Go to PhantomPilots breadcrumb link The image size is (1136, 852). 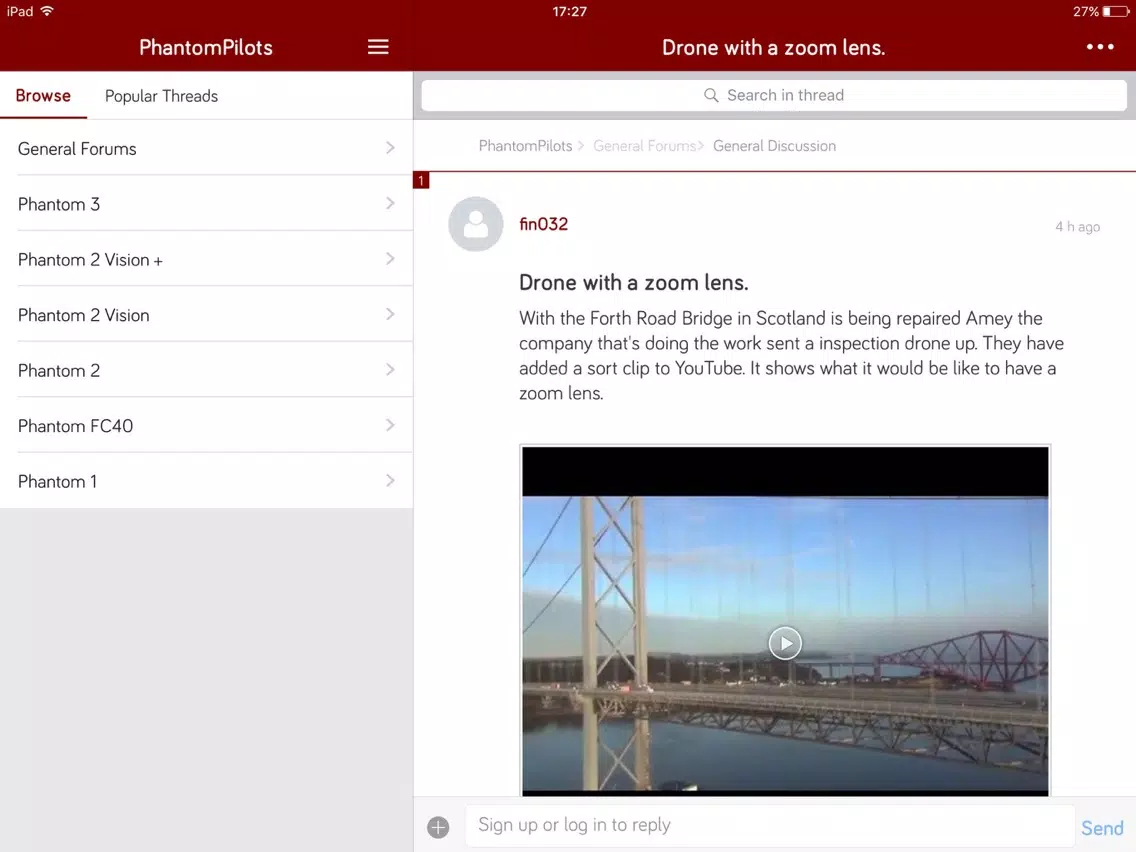(525, 146)
